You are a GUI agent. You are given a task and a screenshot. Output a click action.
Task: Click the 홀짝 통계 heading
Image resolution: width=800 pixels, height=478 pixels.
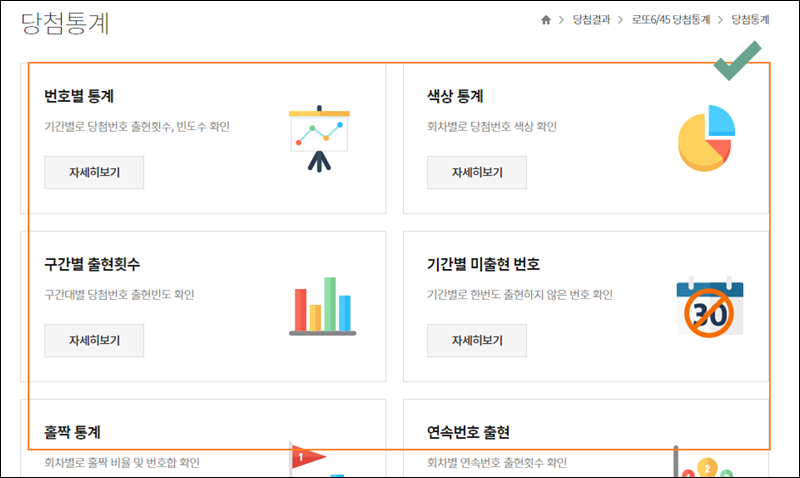tap(72, 432)
